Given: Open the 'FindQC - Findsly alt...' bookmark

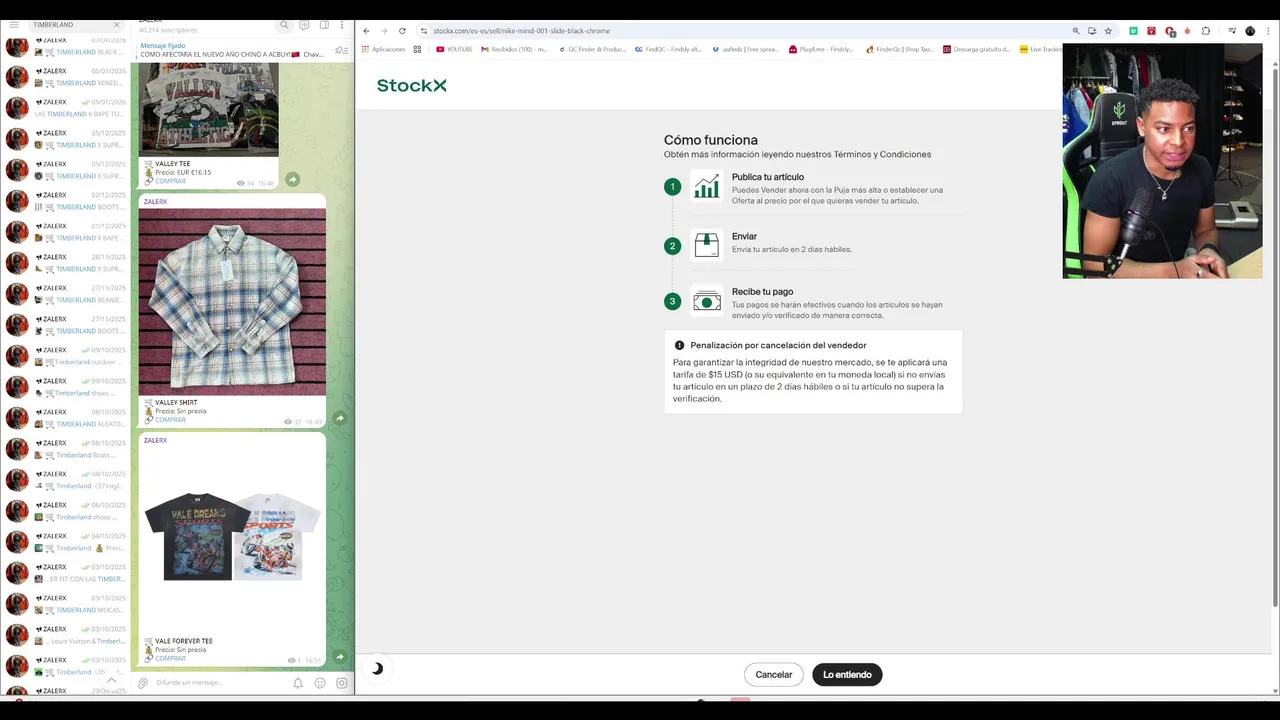Looking at the screenshot, I should tap(669, 49).
